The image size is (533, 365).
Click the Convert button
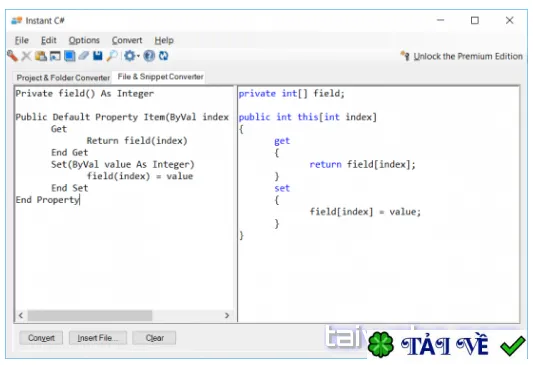click(41, 338)
